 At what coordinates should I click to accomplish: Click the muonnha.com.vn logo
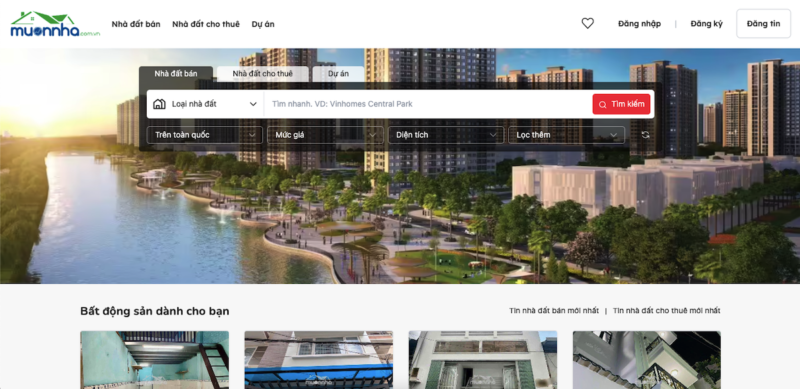(55, 24)
